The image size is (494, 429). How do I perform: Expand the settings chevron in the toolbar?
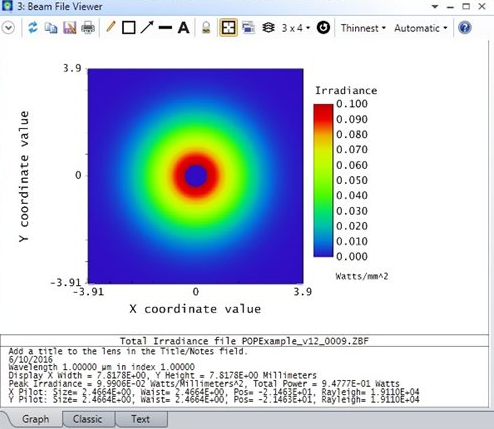(8, 28)
